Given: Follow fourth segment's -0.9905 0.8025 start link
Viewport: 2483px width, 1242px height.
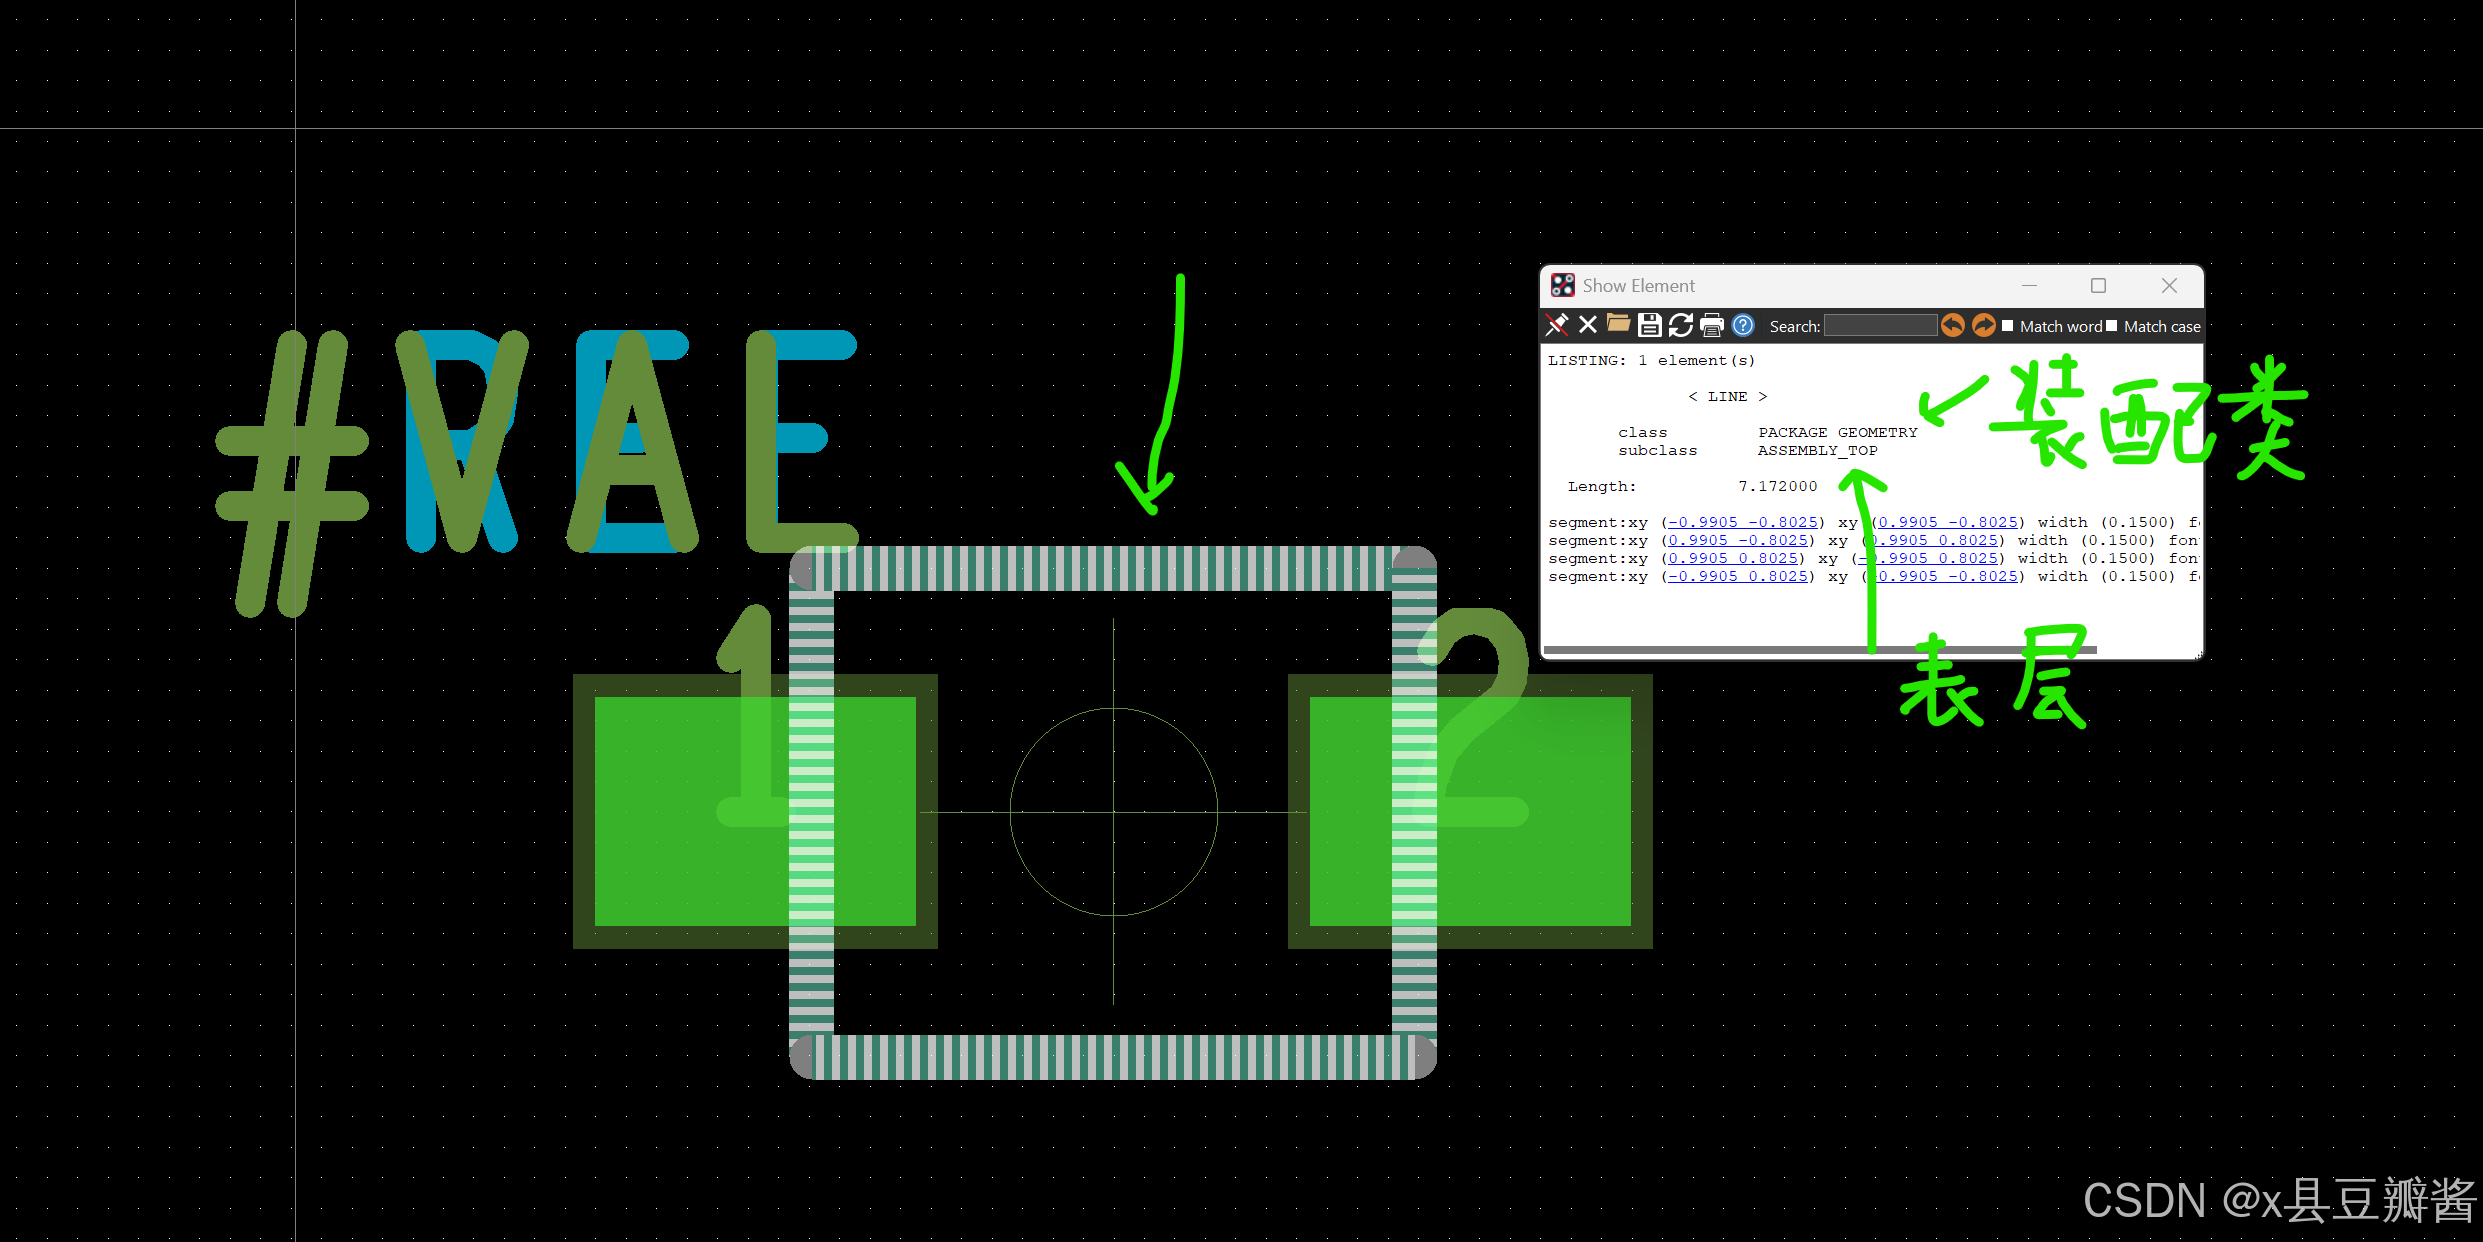Looking at the screenshot, I should [1738, 576].
